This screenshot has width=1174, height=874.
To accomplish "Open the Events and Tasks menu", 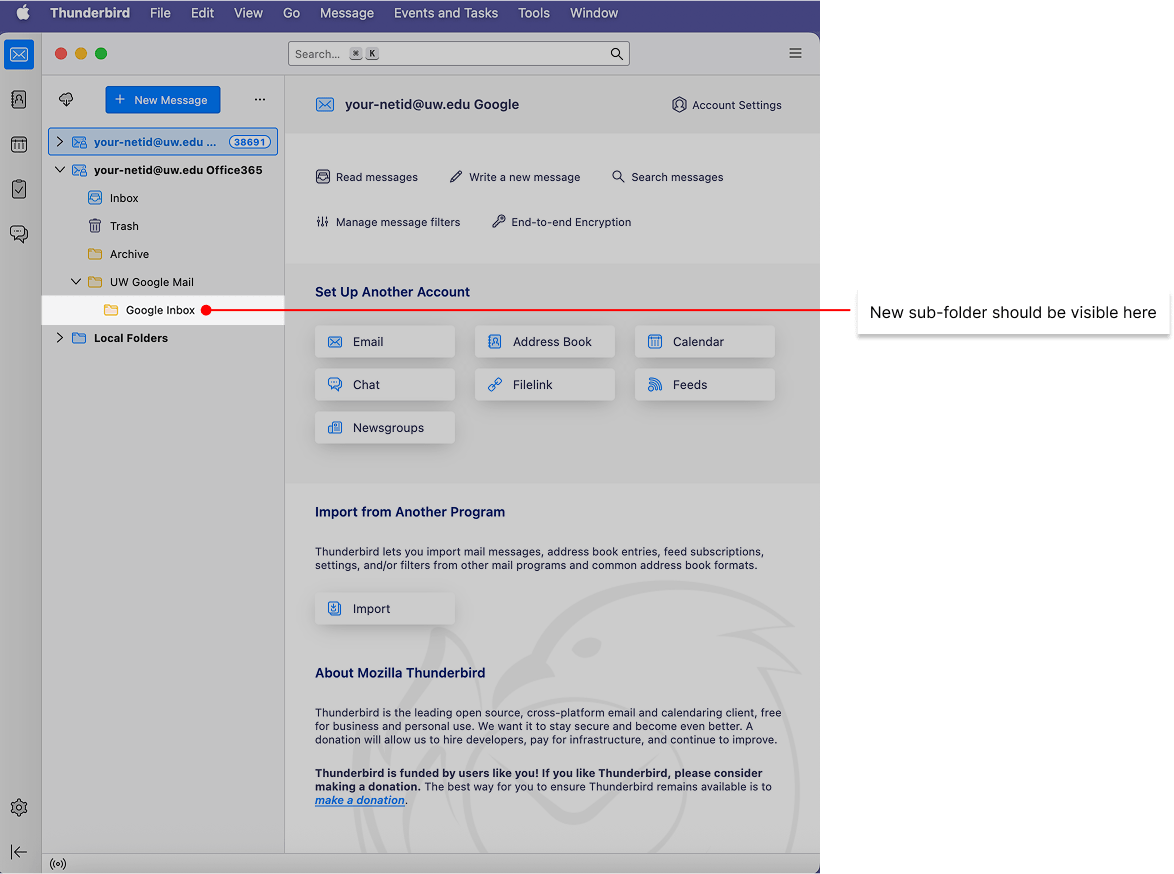I will pos(446,13).
